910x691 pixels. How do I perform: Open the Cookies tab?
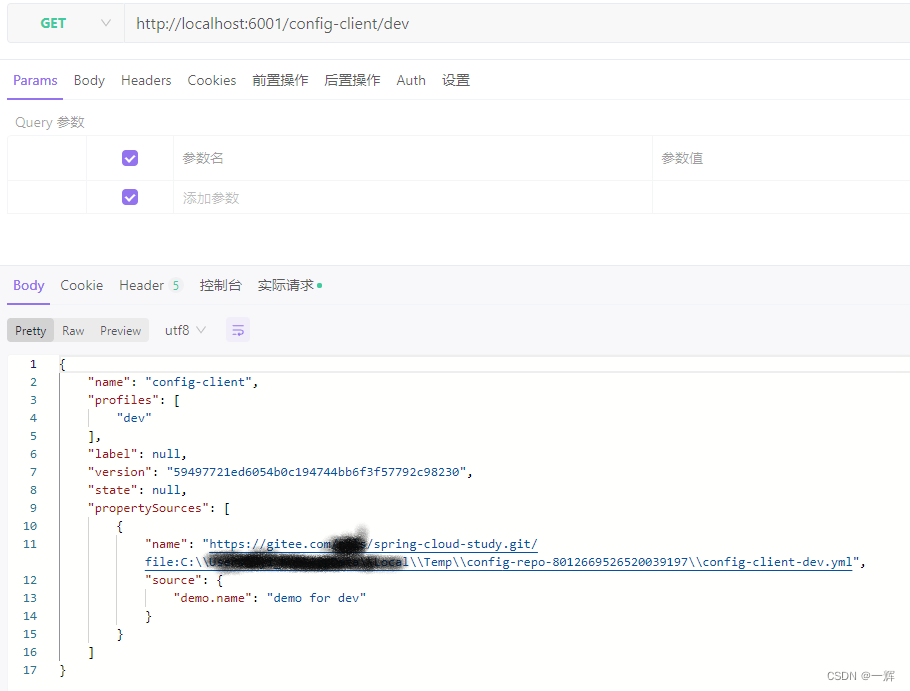[x=211, y=80]
